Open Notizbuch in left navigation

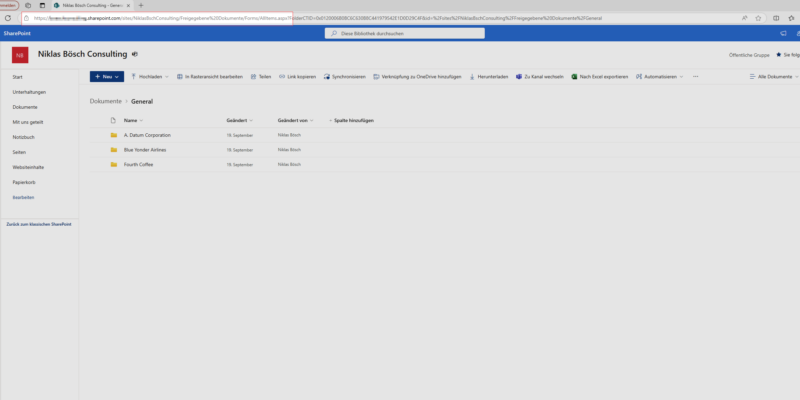pyautogui.click(x=23, y=137)
